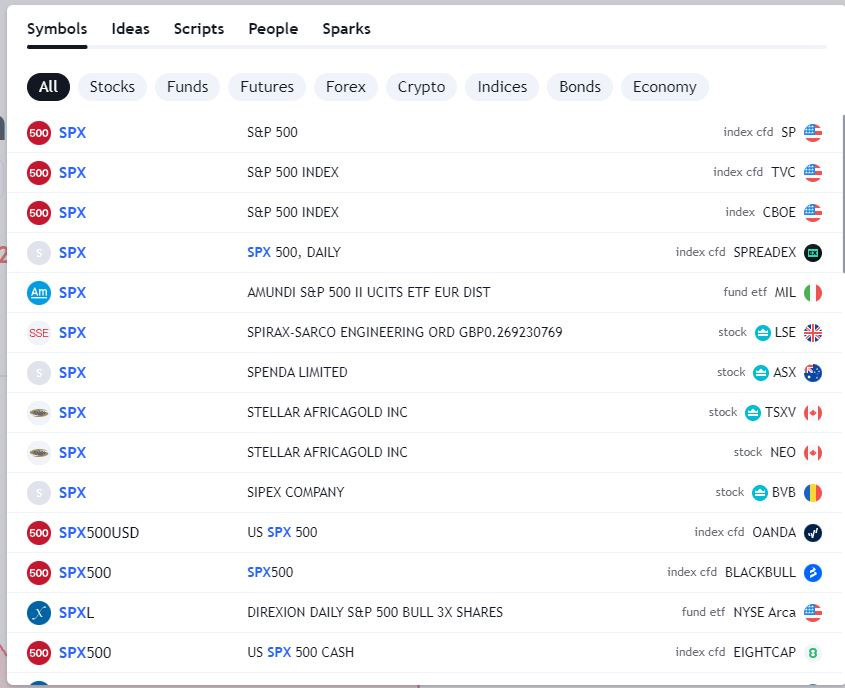Image resolution: width=845 pixels, height=688 pixels.
Task: Filter results by Crypto
Action: pos(421,87)
